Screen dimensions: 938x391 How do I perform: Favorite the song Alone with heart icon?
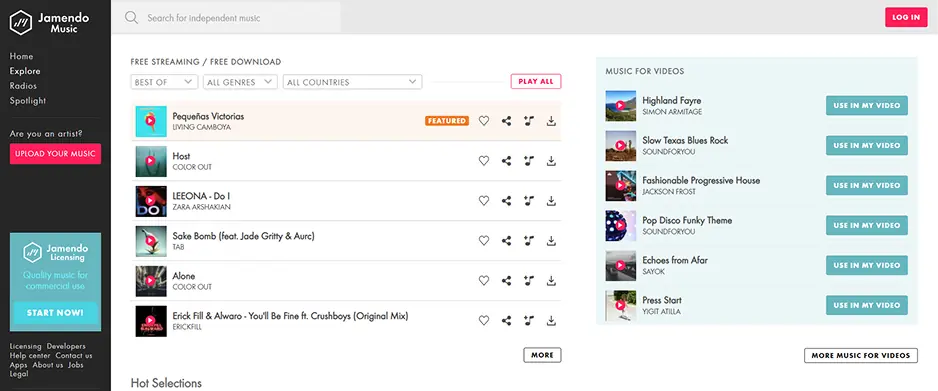[484, 280]
